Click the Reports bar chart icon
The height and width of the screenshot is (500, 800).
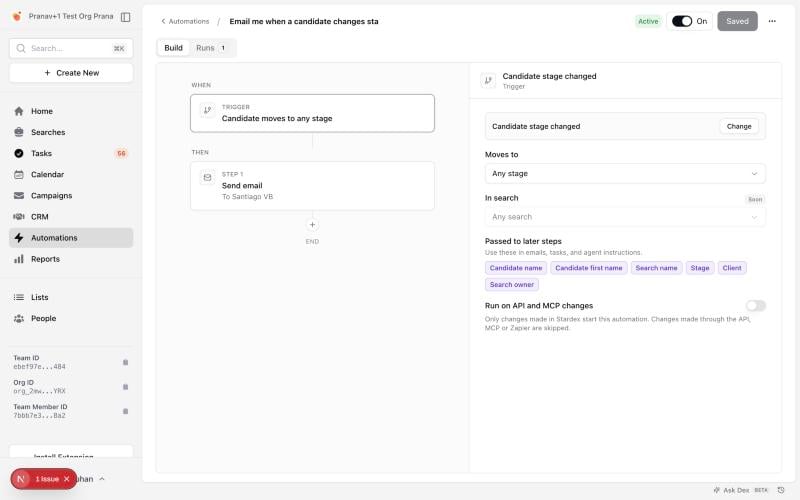[x=19, y=259]
